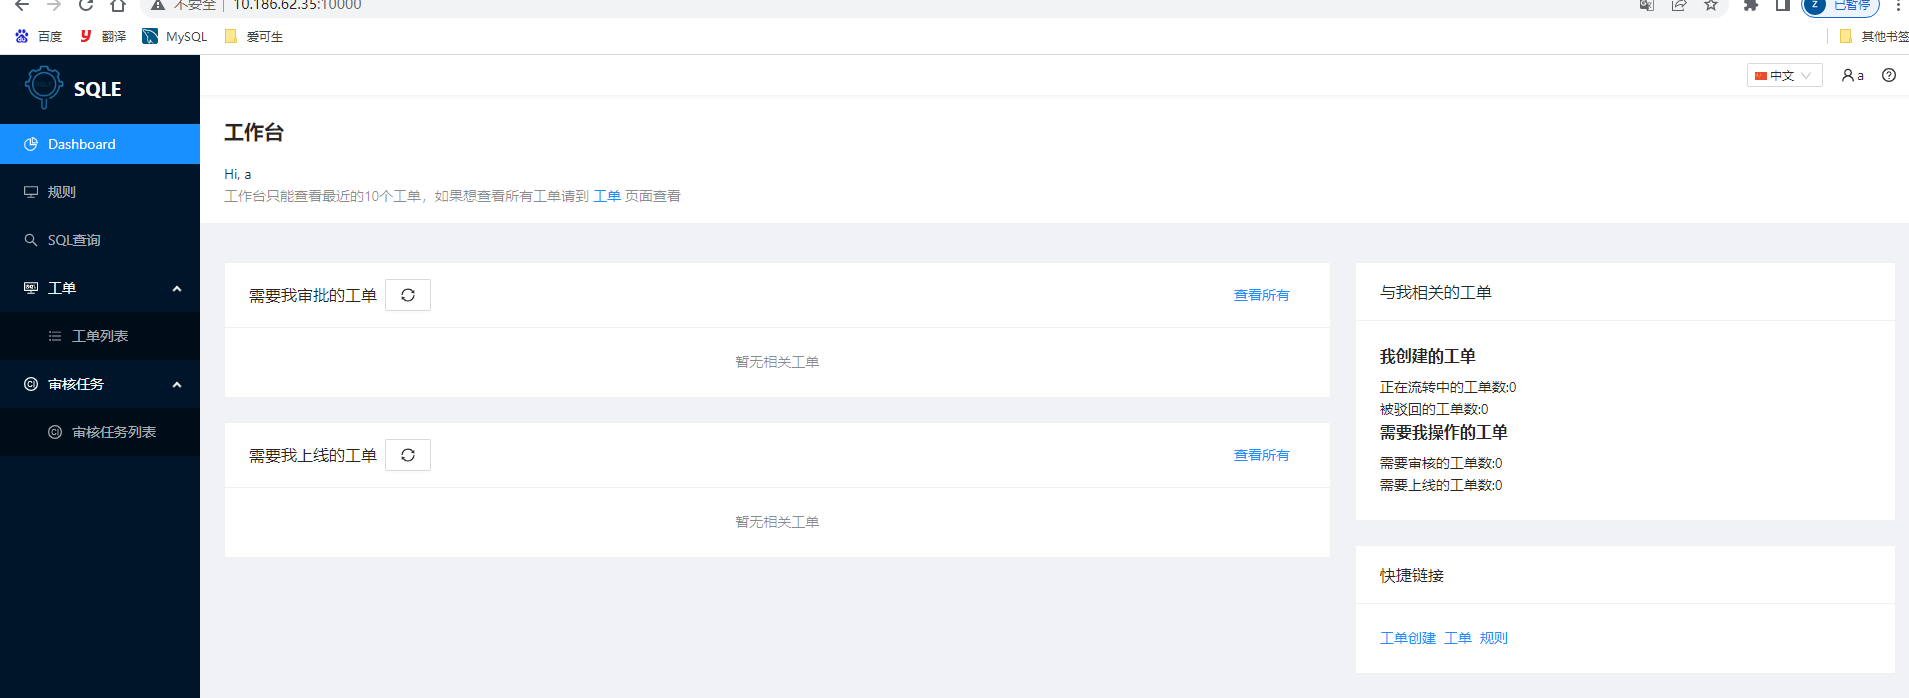Image resolution: width=1909 pixels, height=698 pixels.
Task: Bookmark this page with the star icon
Action: [x=1711, y=5]
